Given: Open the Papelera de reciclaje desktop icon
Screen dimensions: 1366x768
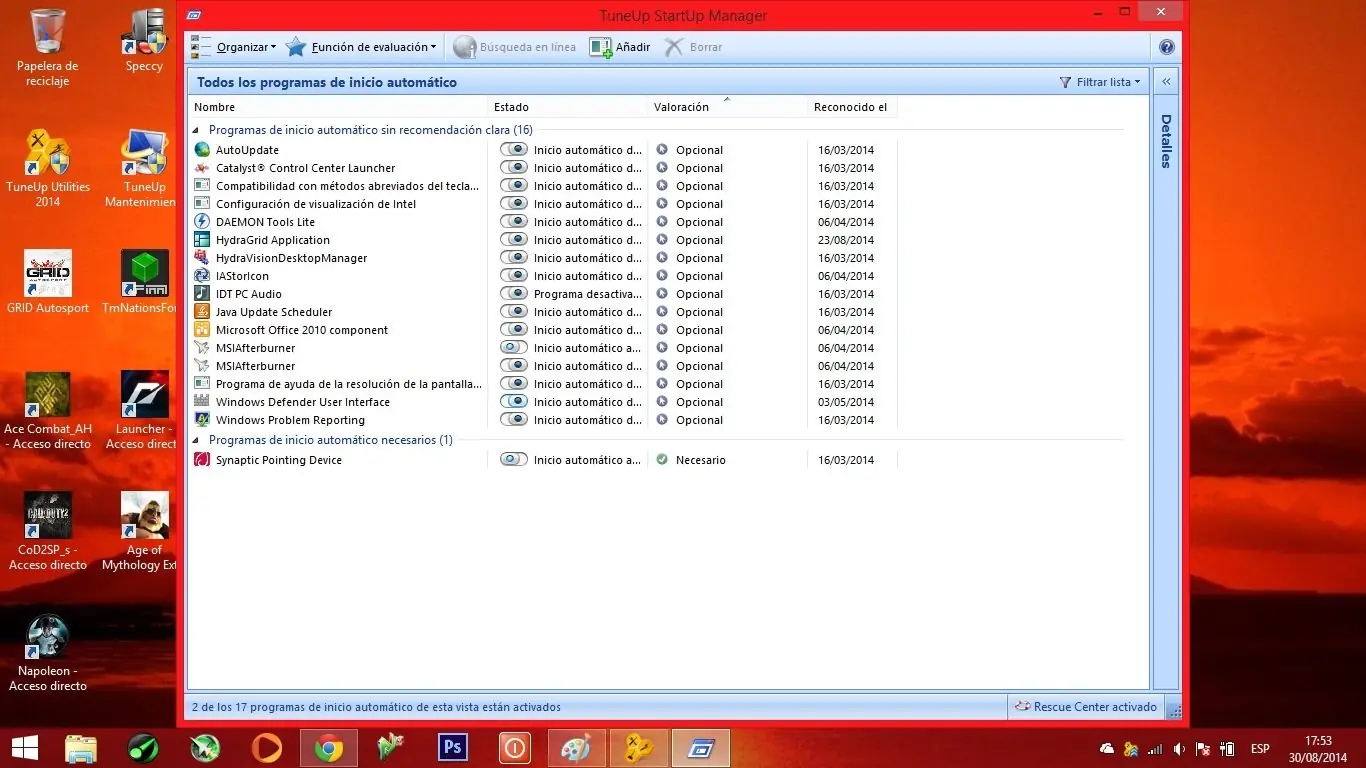Looking at the screenshot, I should pyautogui.click(x=48, y=47).
